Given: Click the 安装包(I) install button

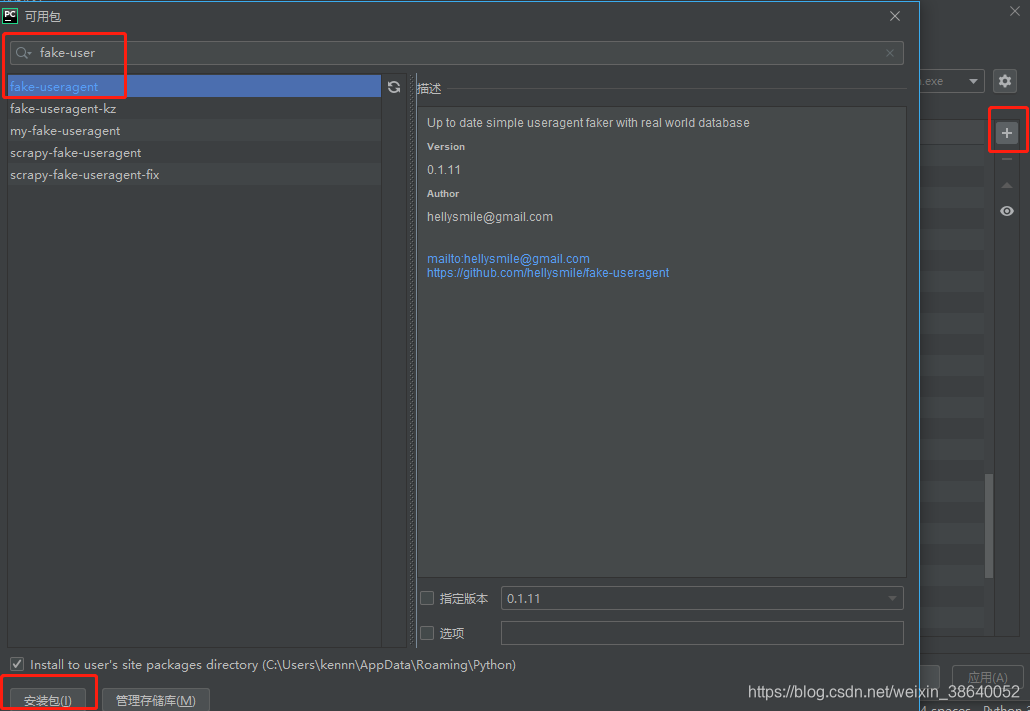Looking at the screenshot, I should coord(48,699).
